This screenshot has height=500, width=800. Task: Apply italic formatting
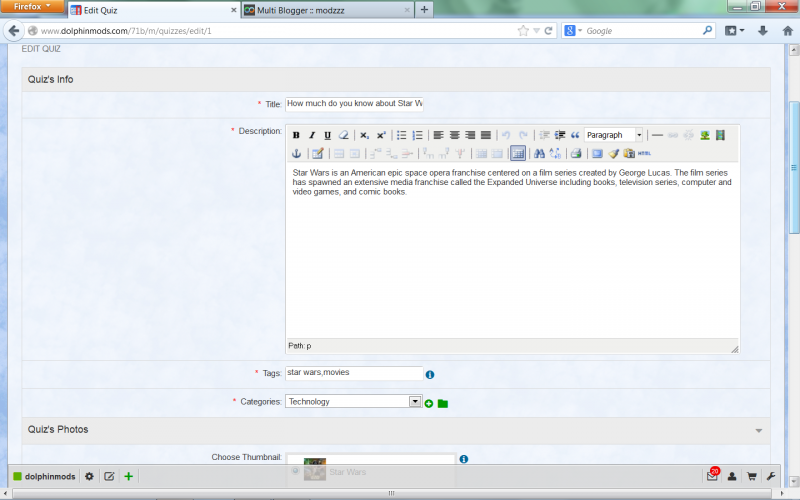(x=312, y=135)
